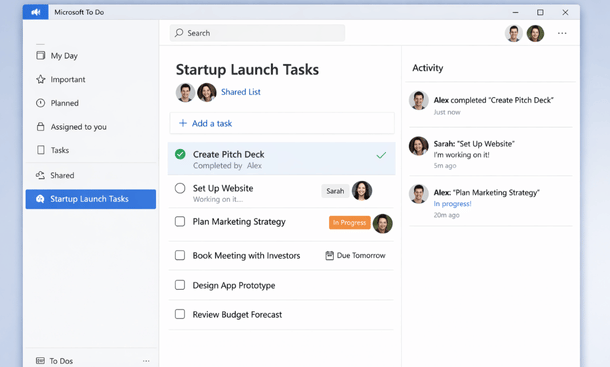Click Alex's avatar on the Marketing Strategy activity
Screen dimensions: 610x367
pyautogui.click(x=419, y=194)
